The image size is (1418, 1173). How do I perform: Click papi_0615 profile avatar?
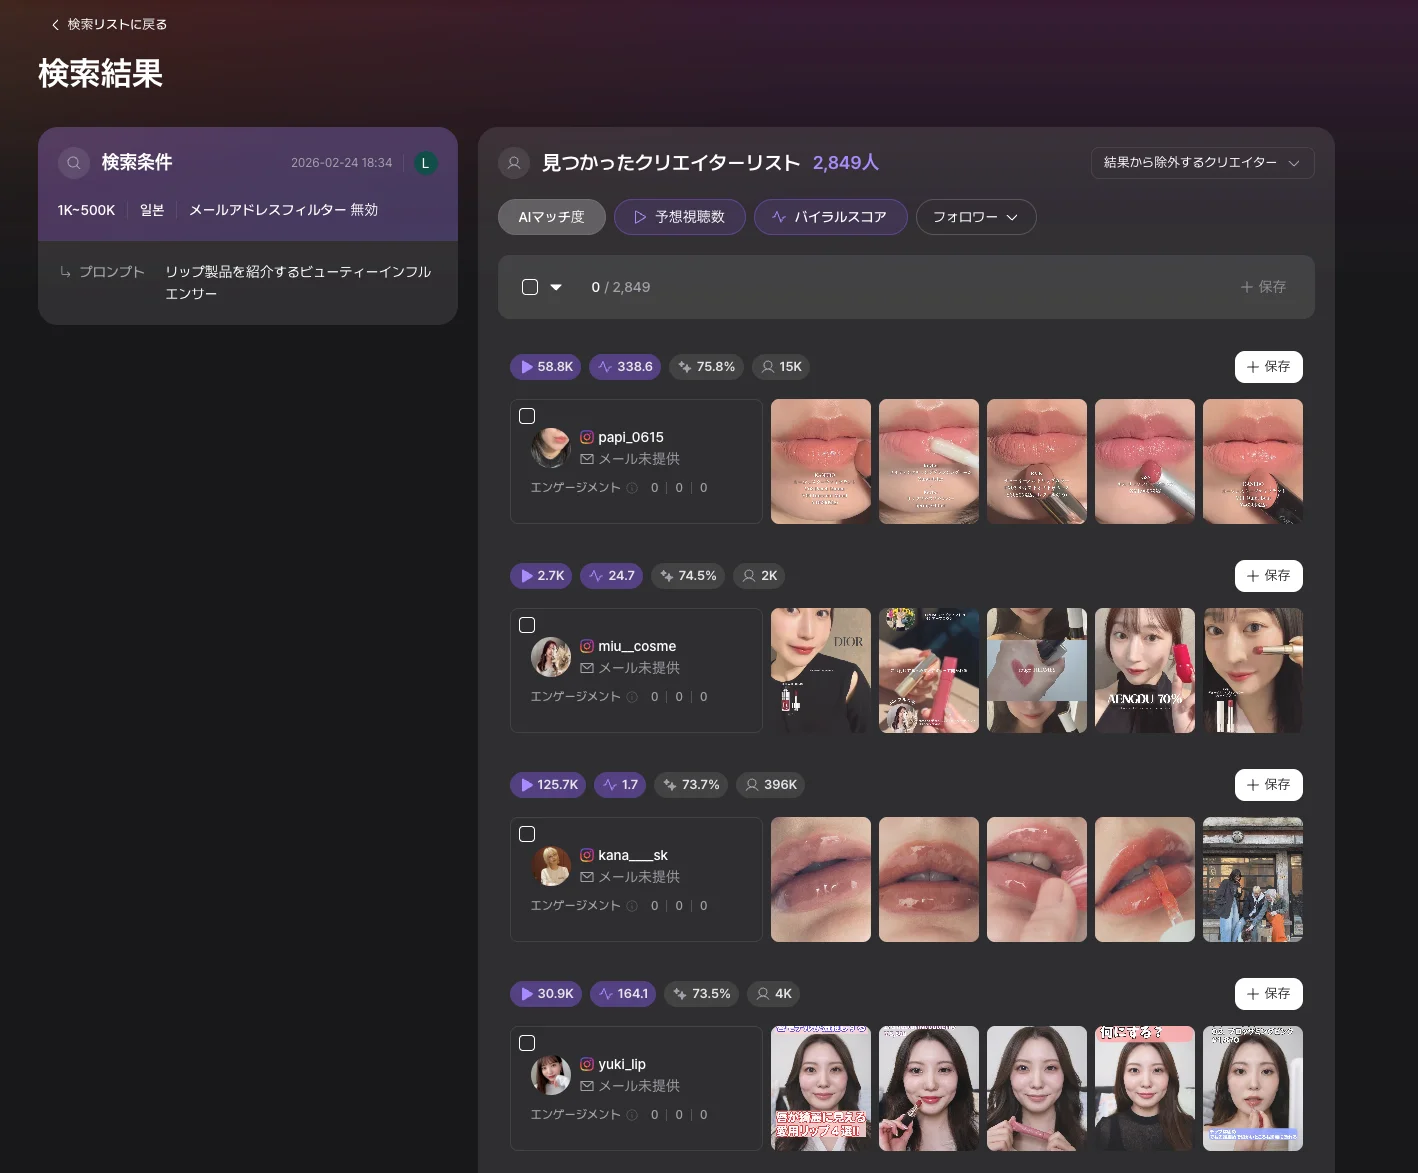[550, 448]
